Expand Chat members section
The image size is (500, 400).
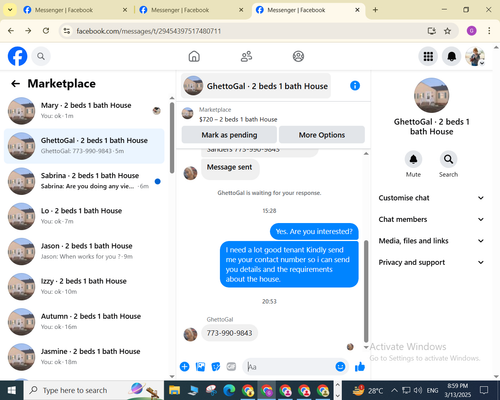pos(431,219)
